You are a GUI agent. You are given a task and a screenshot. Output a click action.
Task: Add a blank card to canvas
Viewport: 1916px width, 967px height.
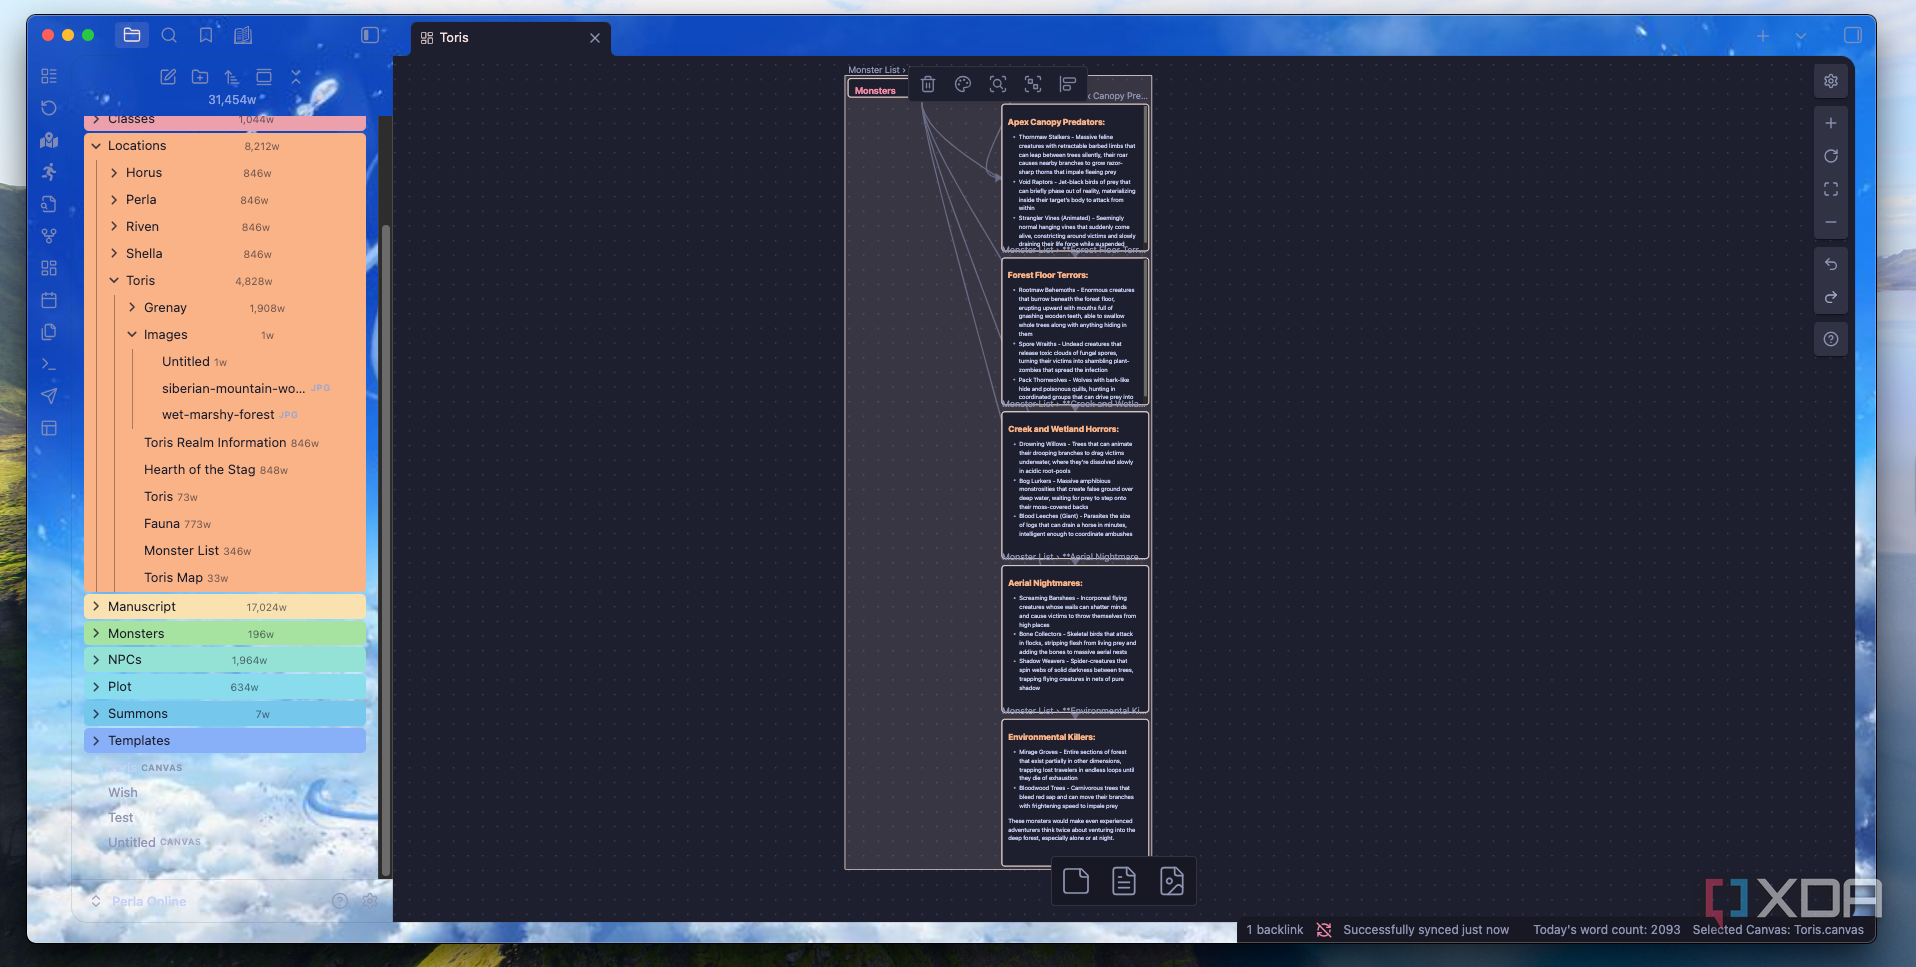1076,881
